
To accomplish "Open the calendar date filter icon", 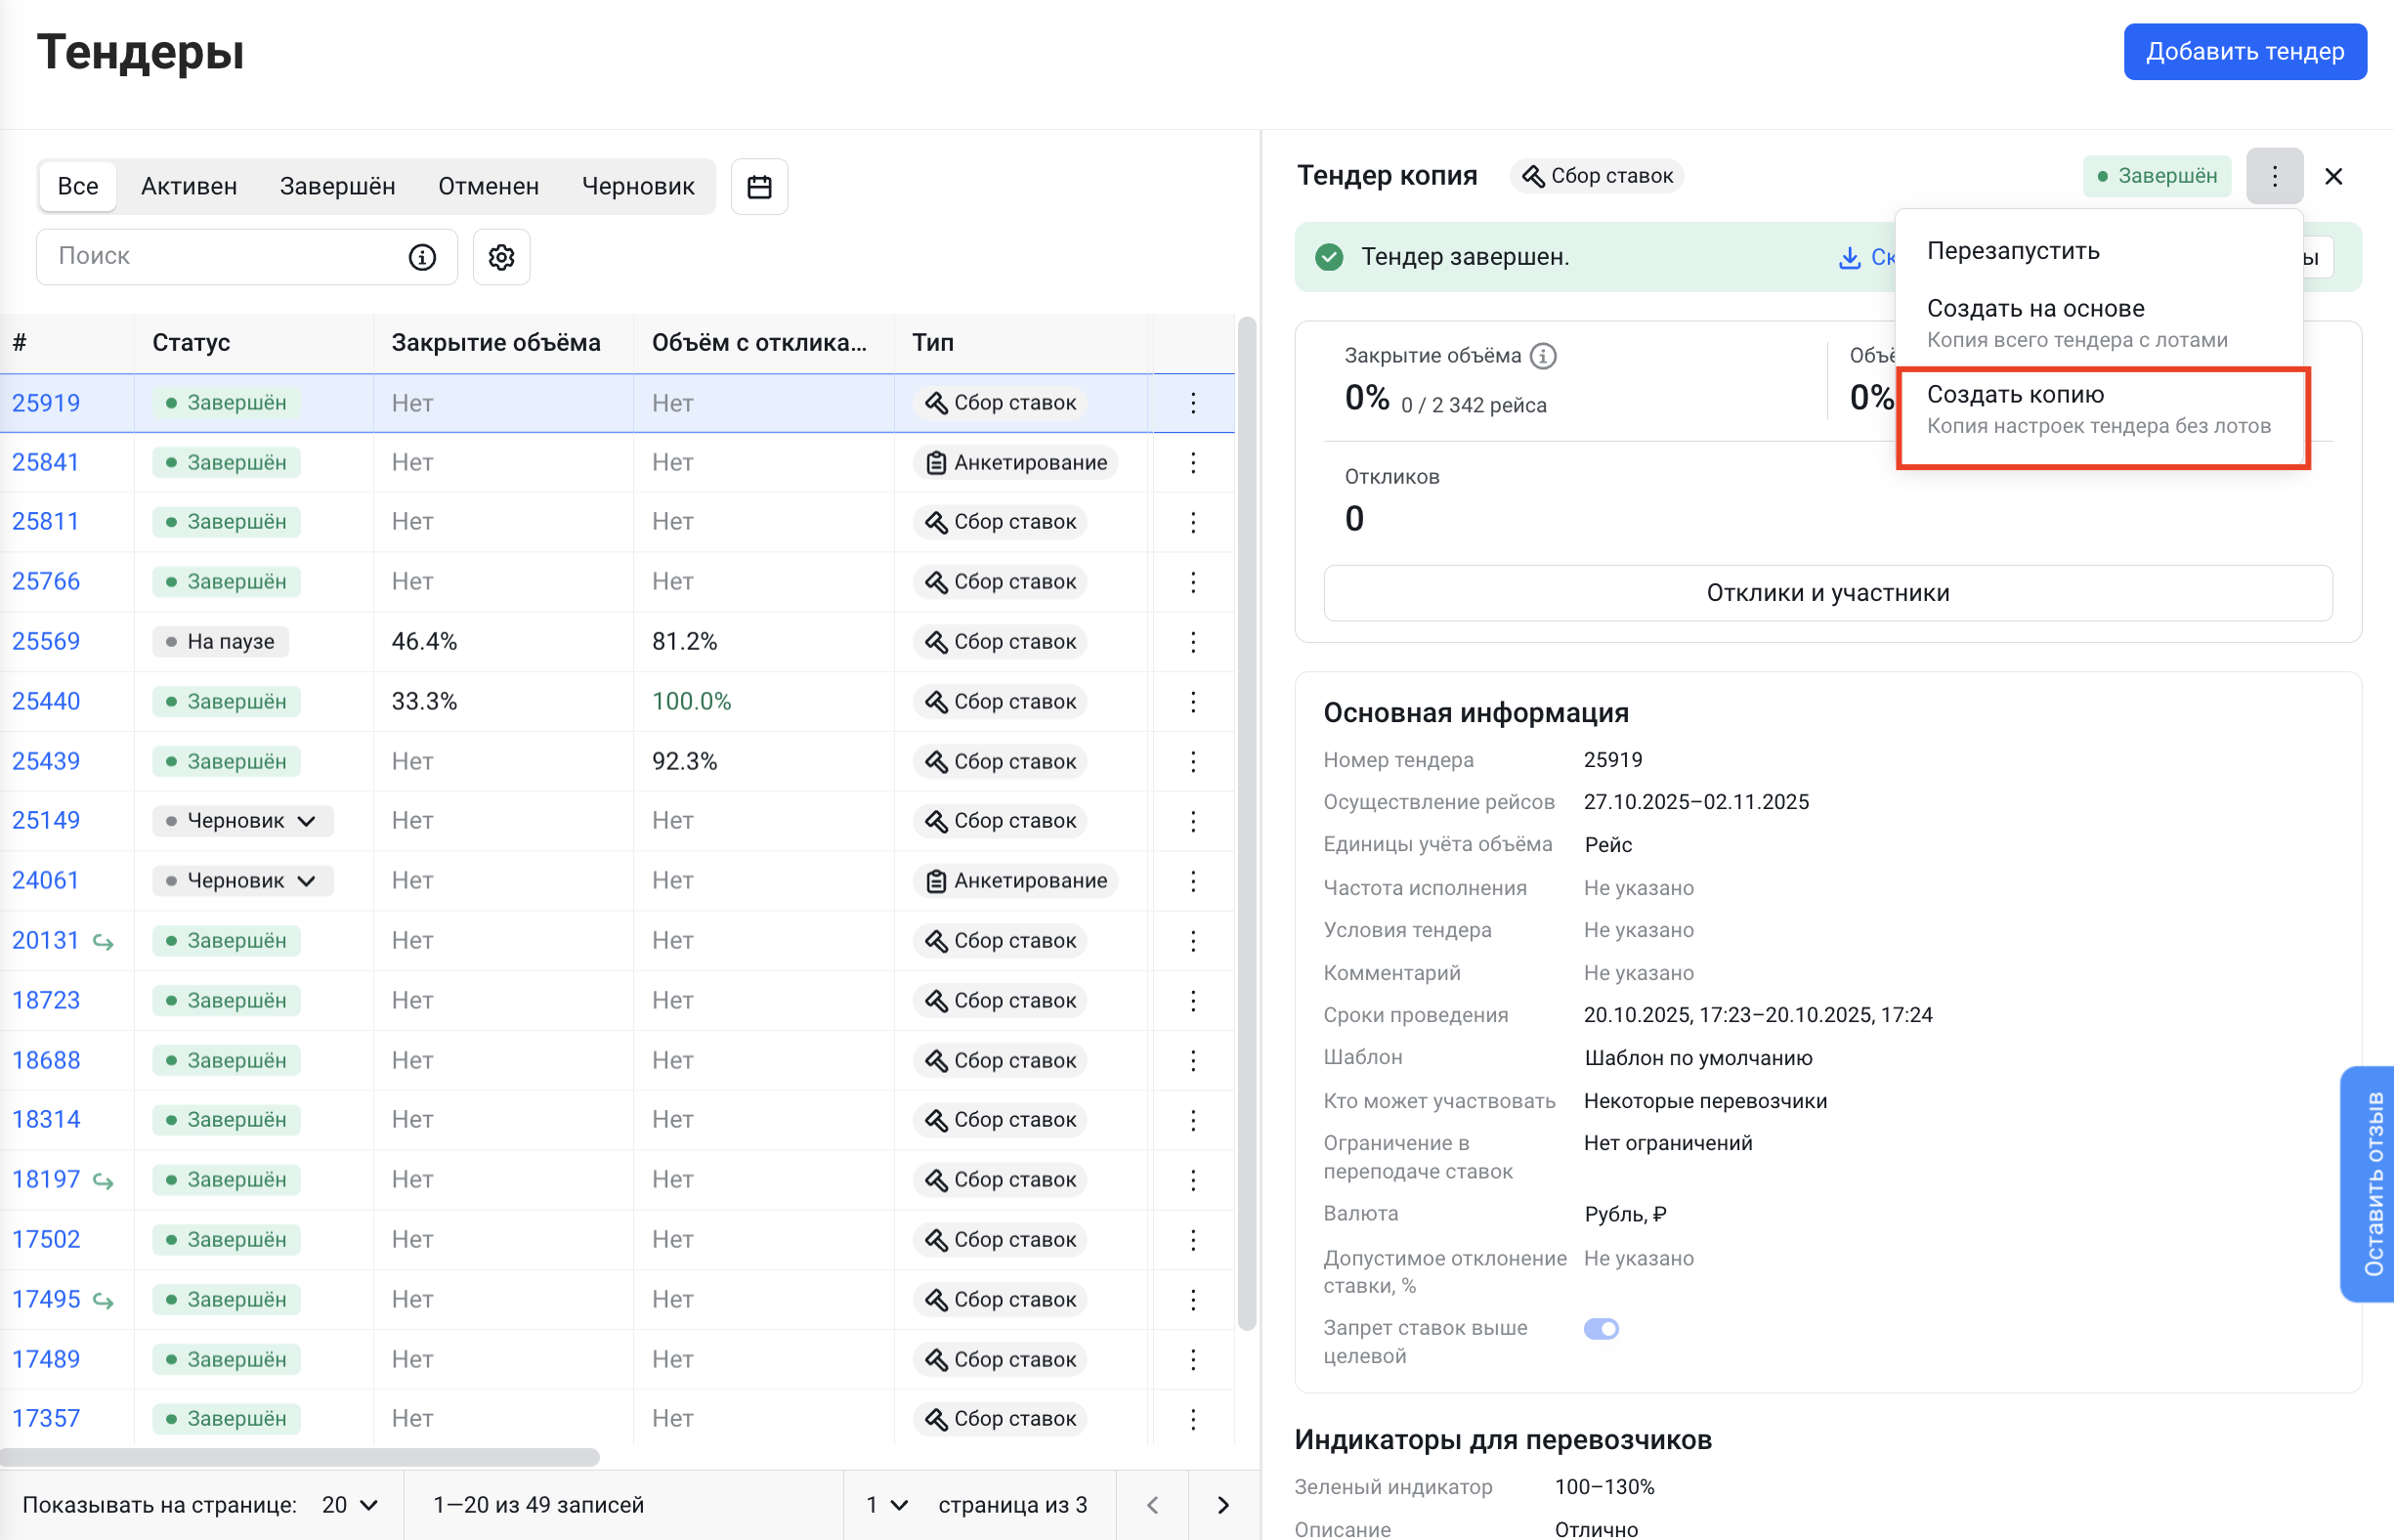I will pos(759,187).
